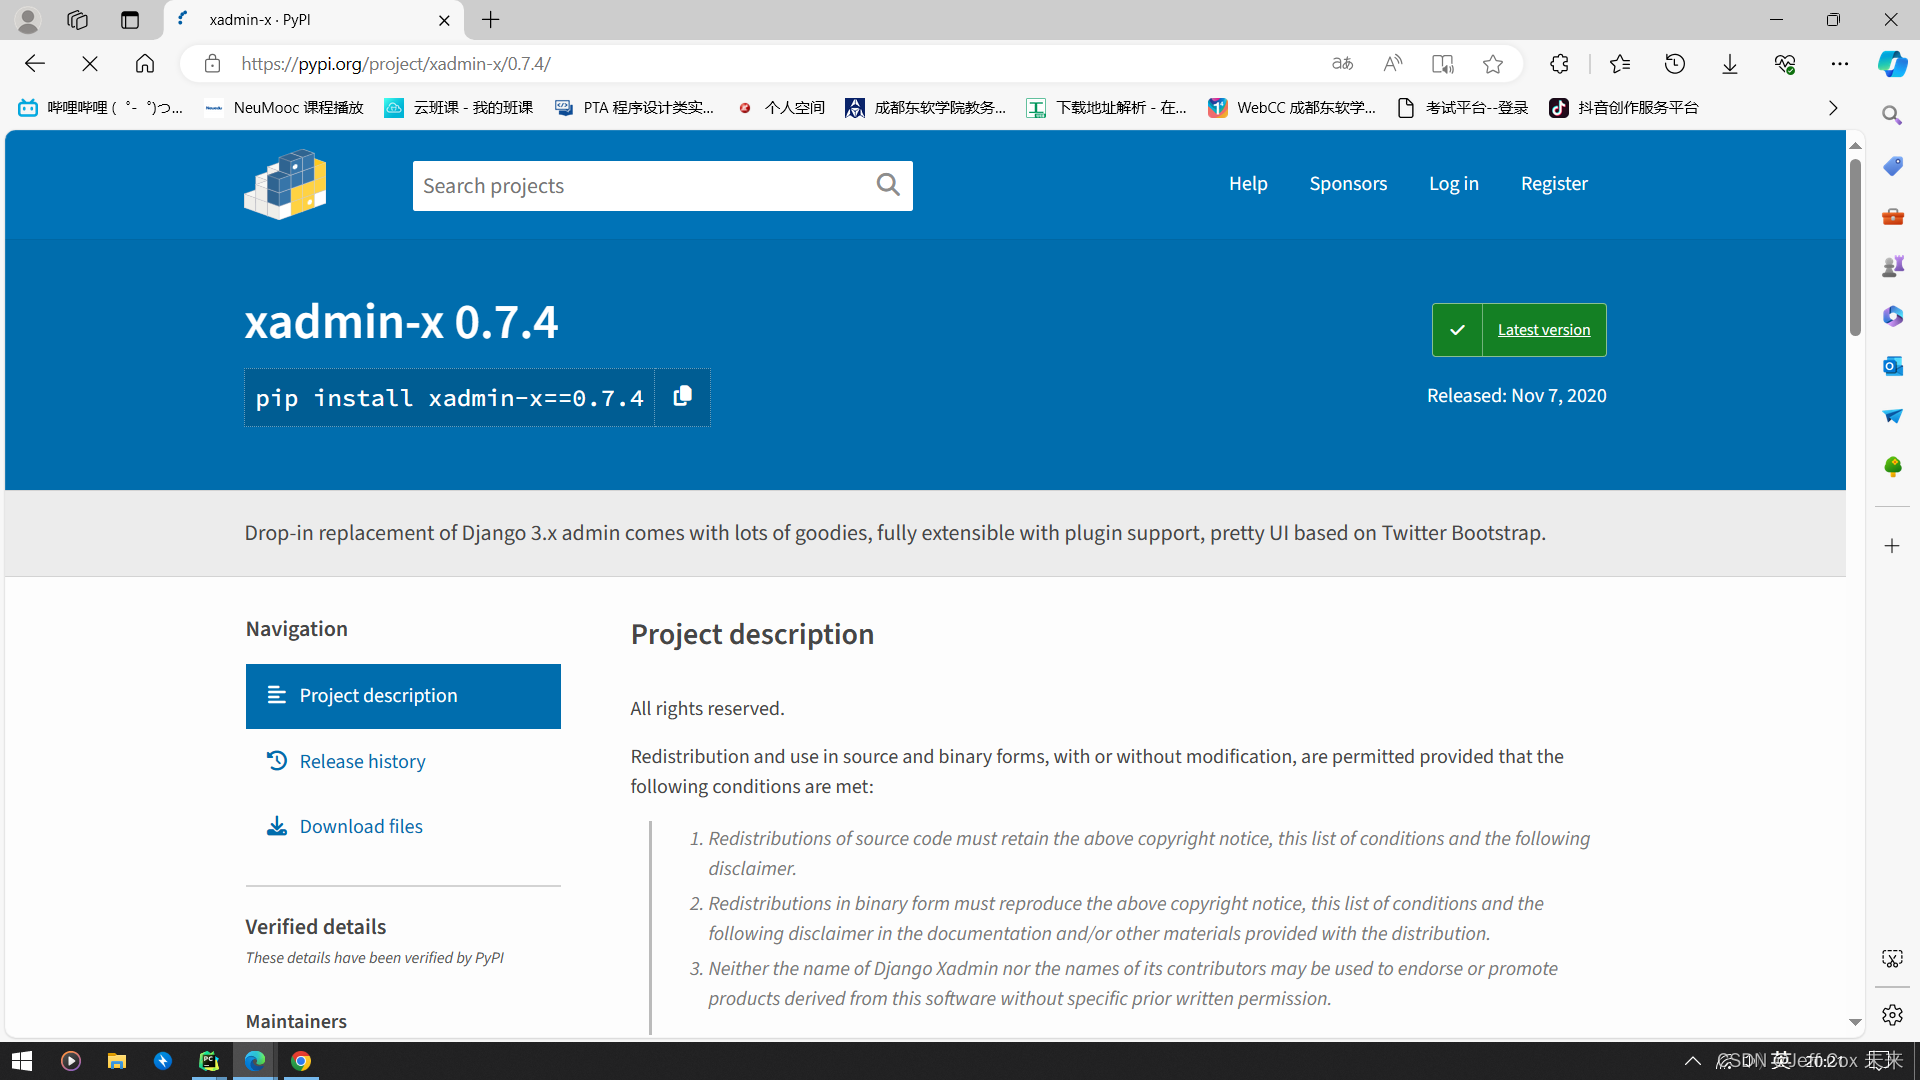The image size is (1920, 1080).
Task: Toggle Immersive Reader mode
Action: [x=1441, y=63]
